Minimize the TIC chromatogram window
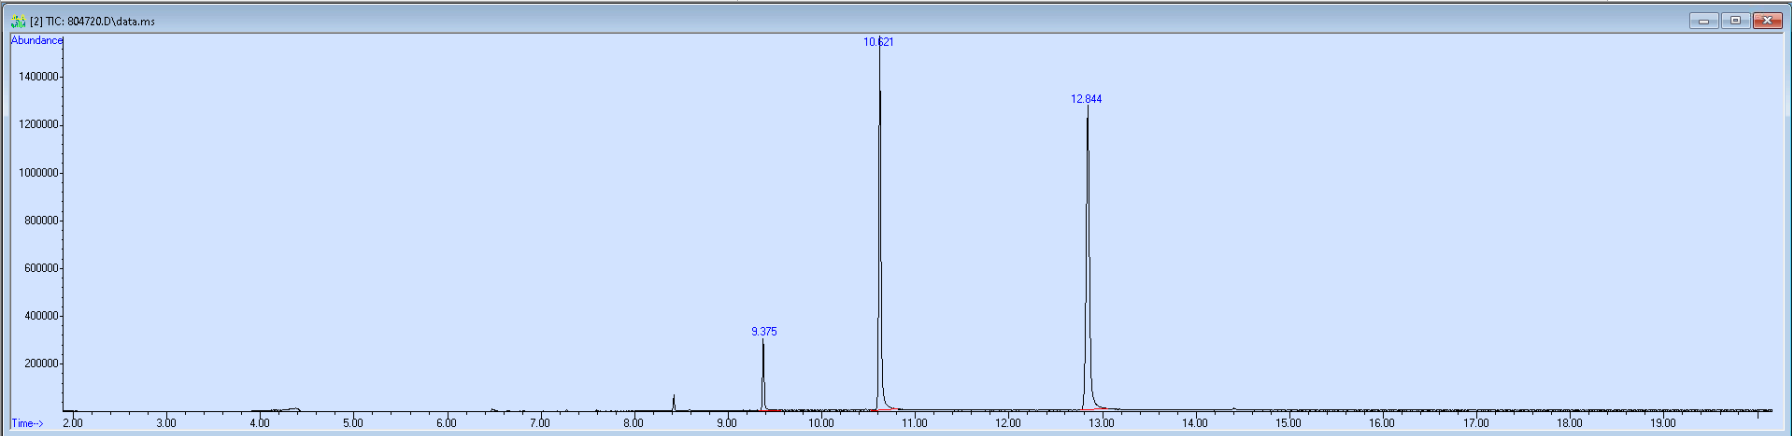1792x436 pixels. (1704, 20)
